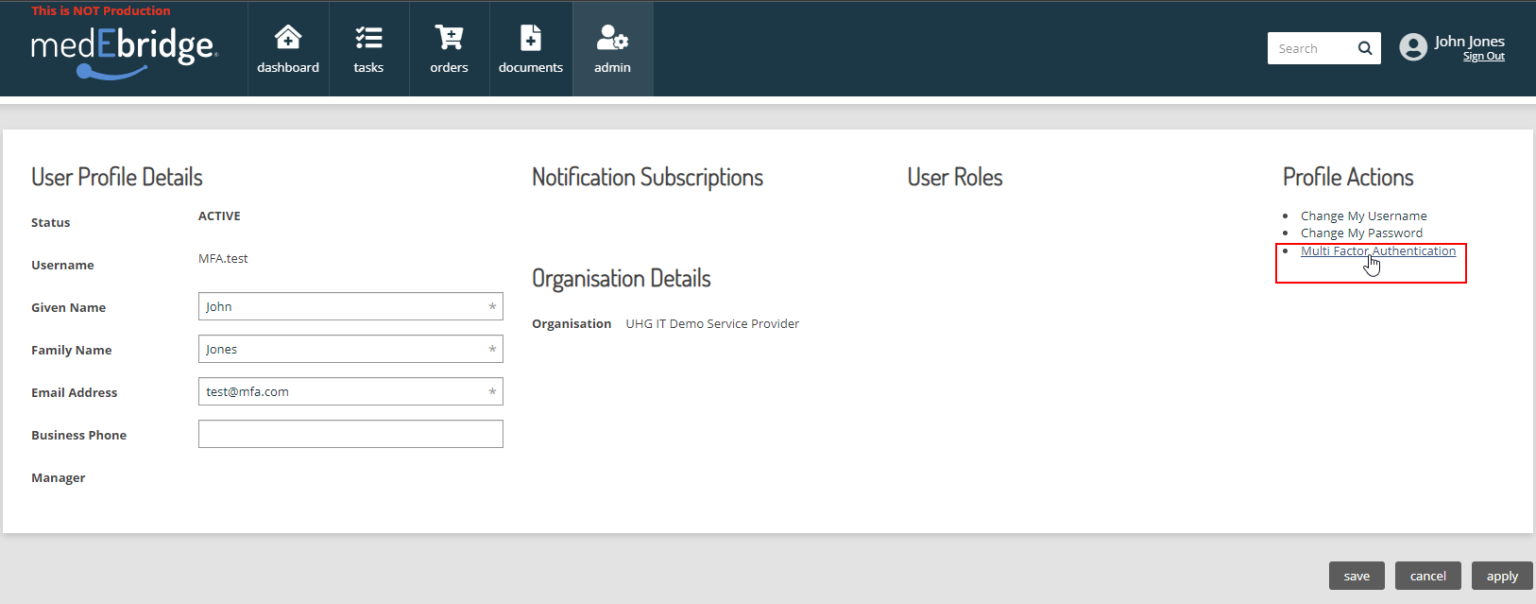Screen dimensions: 1536x604
Task: Open the John Jones profile avatar icon
Action: (x=1413, y=46)
